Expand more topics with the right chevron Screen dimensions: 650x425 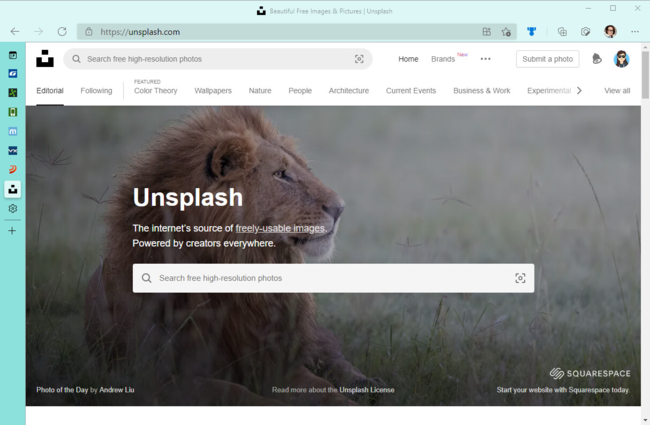click(580, 90)
